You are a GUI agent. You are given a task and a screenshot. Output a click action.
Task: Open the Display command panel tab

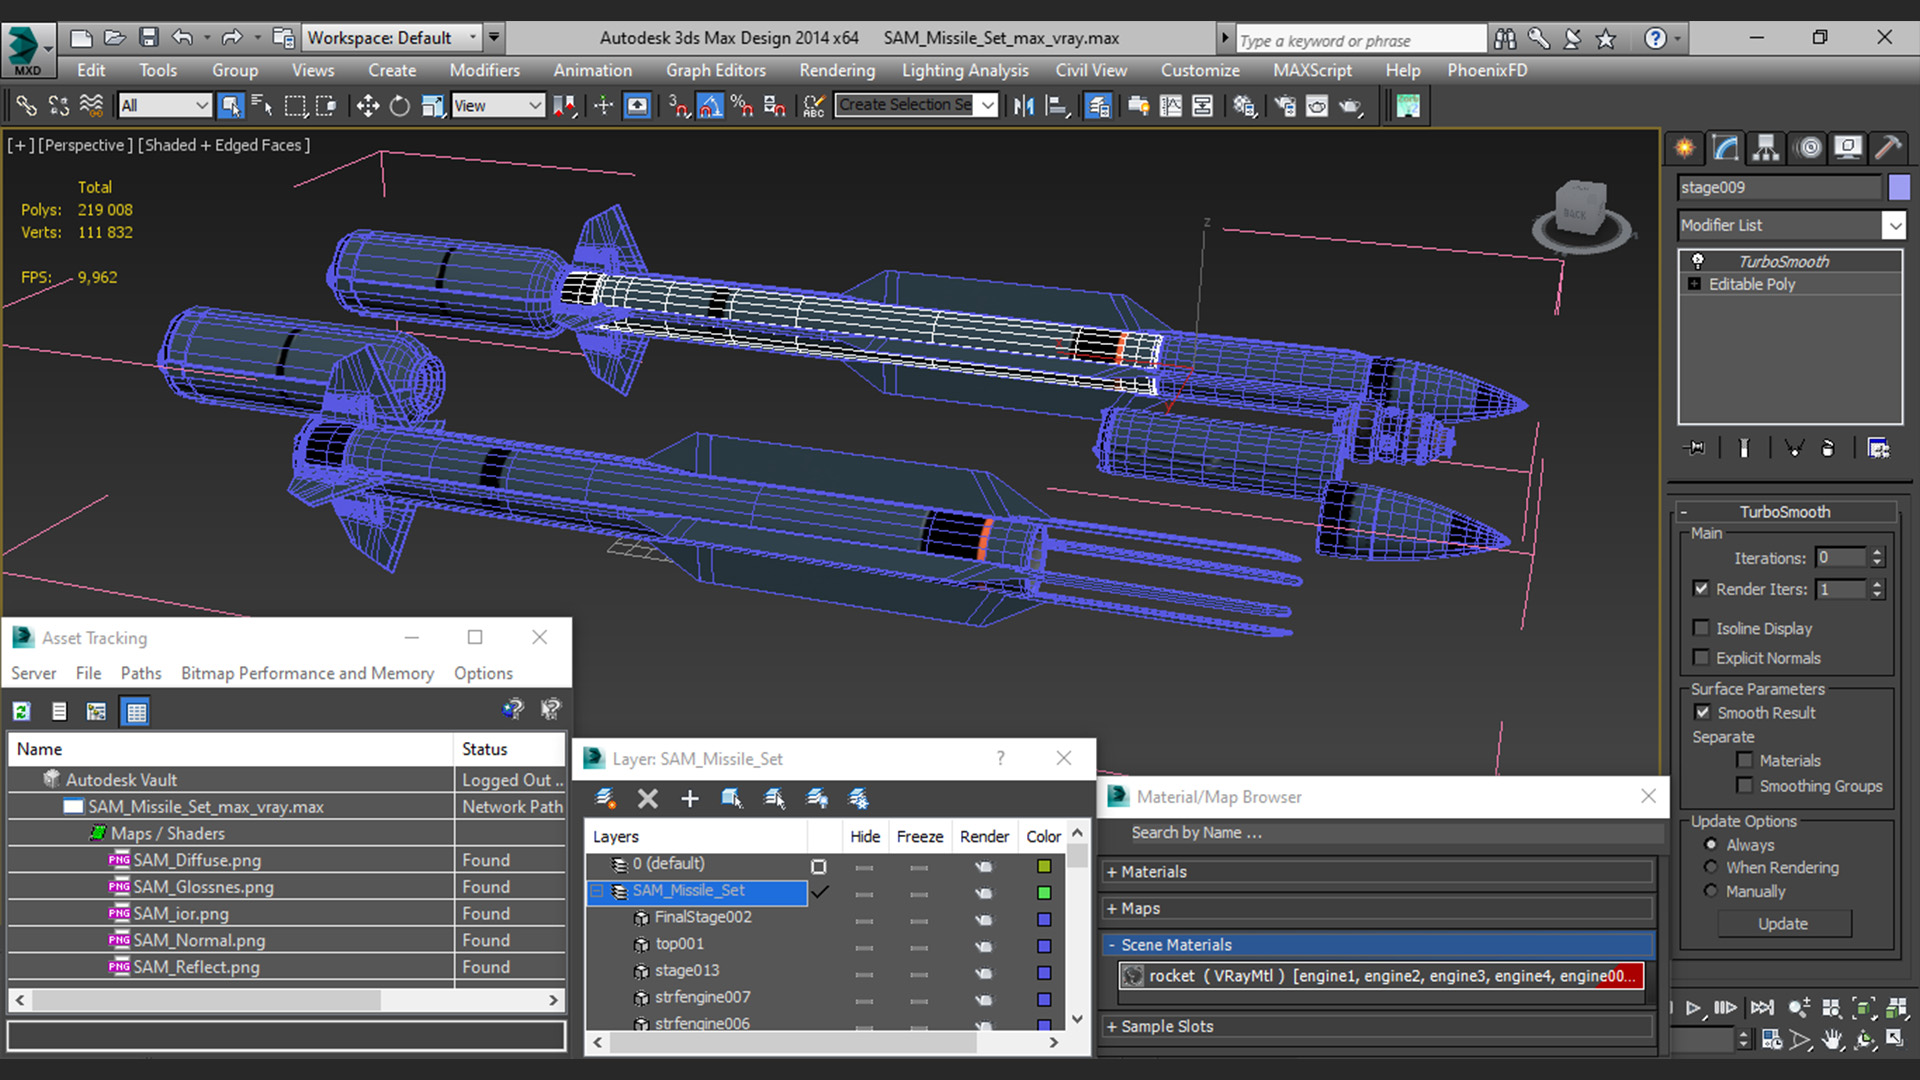(x=1848, y=148)
